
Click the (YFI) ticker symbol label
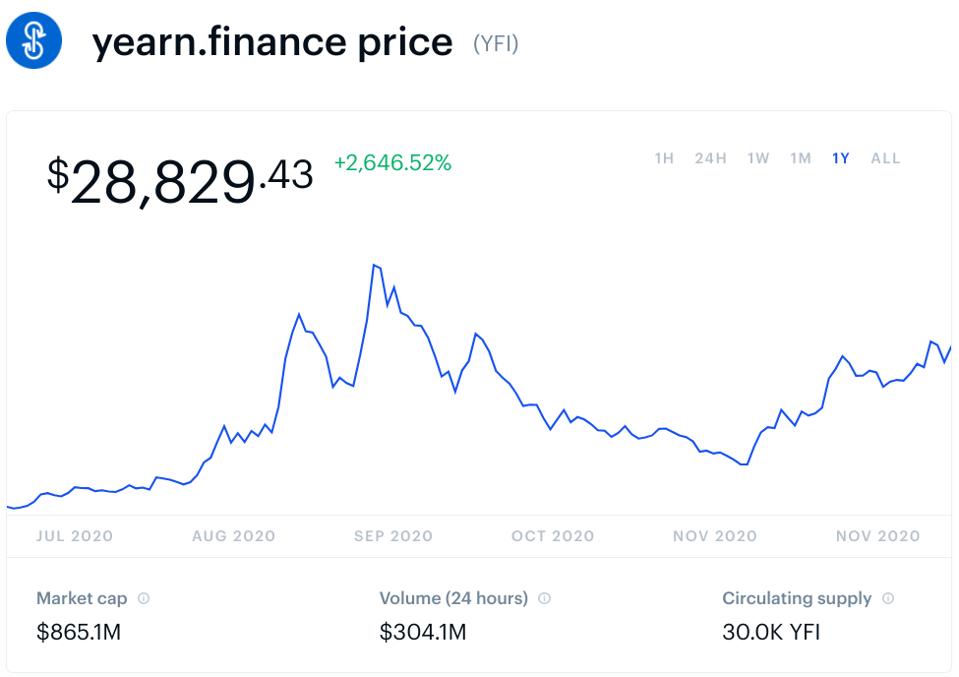coord(496,44)
